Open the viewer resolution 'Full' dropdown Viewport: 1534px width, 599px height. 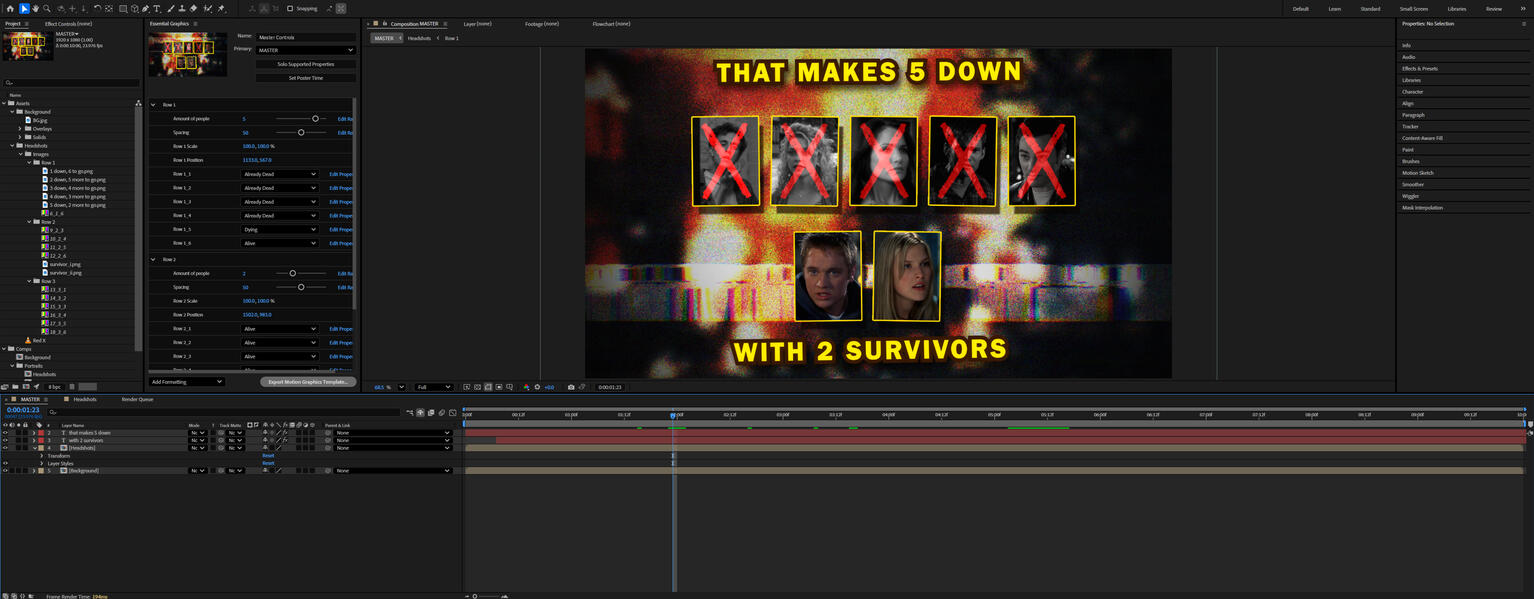coord(434,387)
